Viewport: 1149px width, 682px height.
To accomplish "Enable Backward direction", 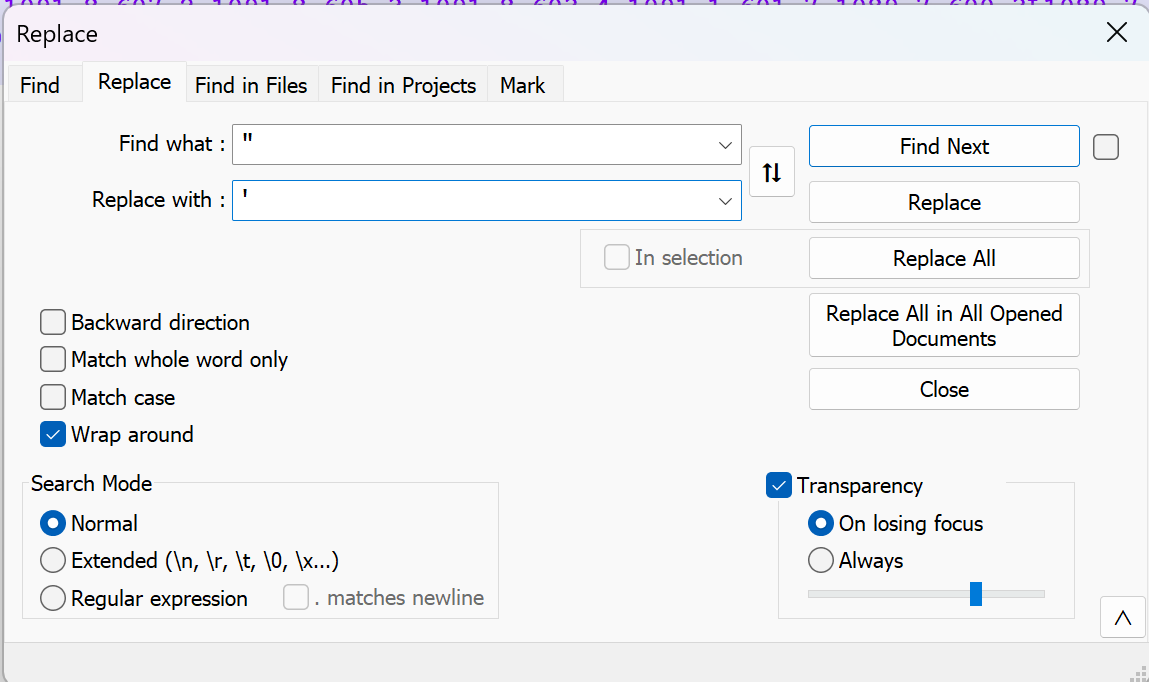I will 52,322.
